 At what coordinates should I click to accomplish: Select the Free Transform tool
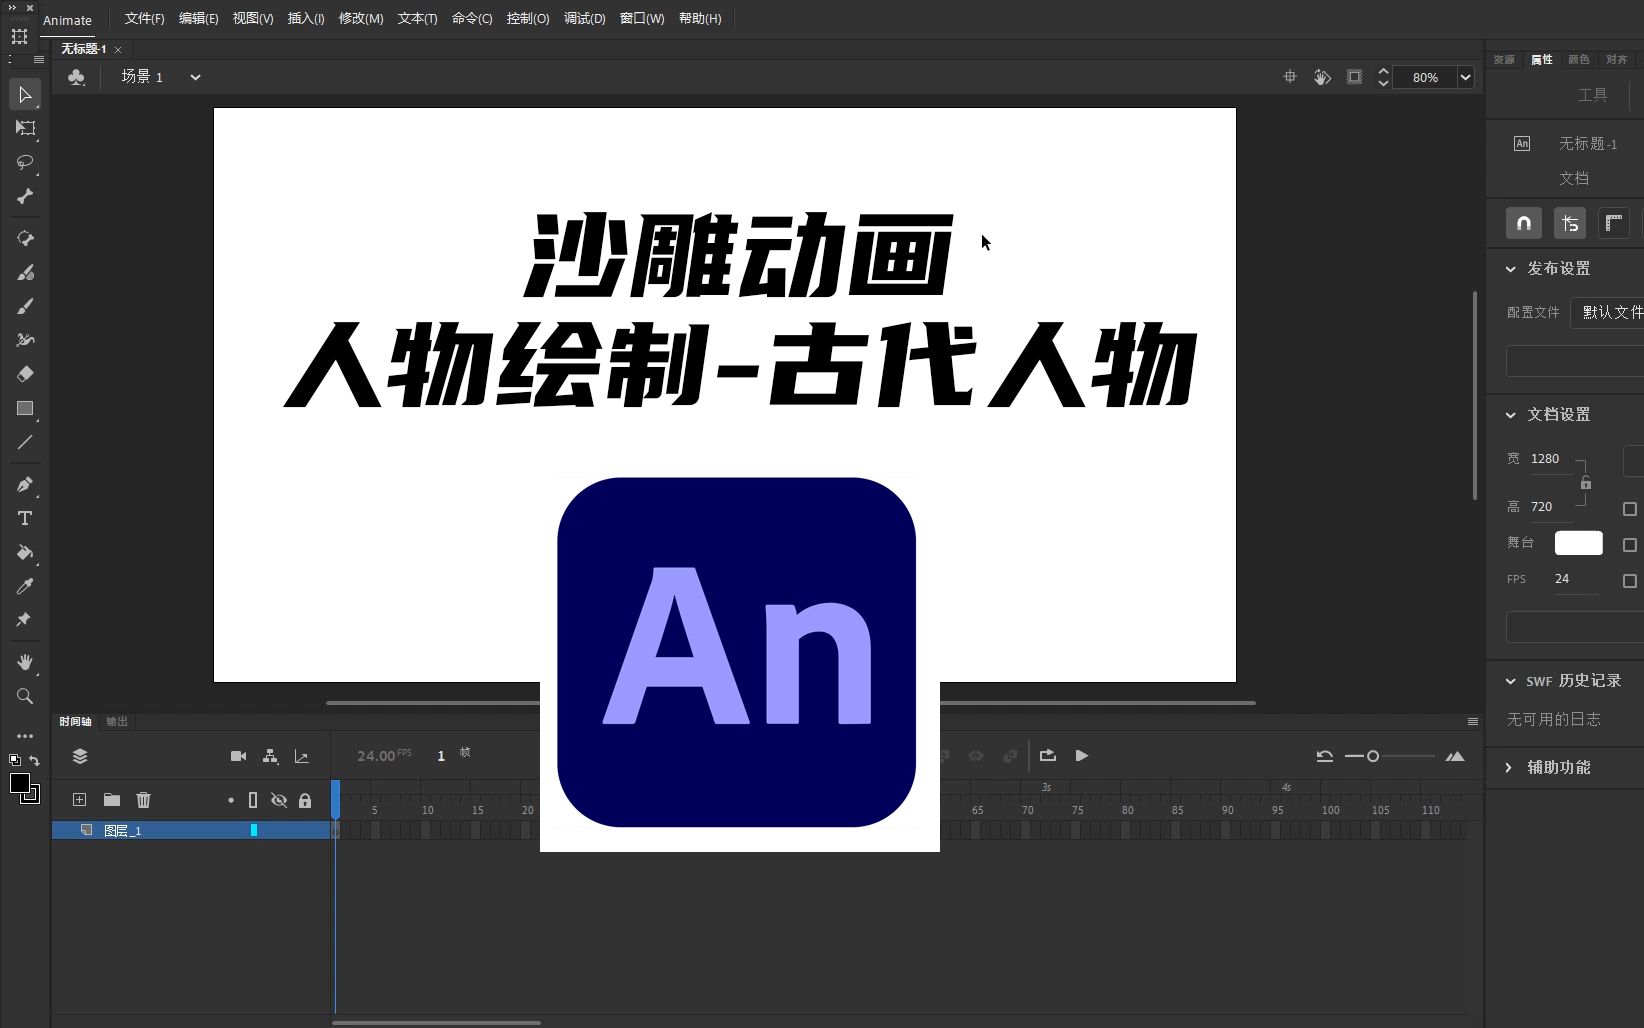tap(25, 128)
